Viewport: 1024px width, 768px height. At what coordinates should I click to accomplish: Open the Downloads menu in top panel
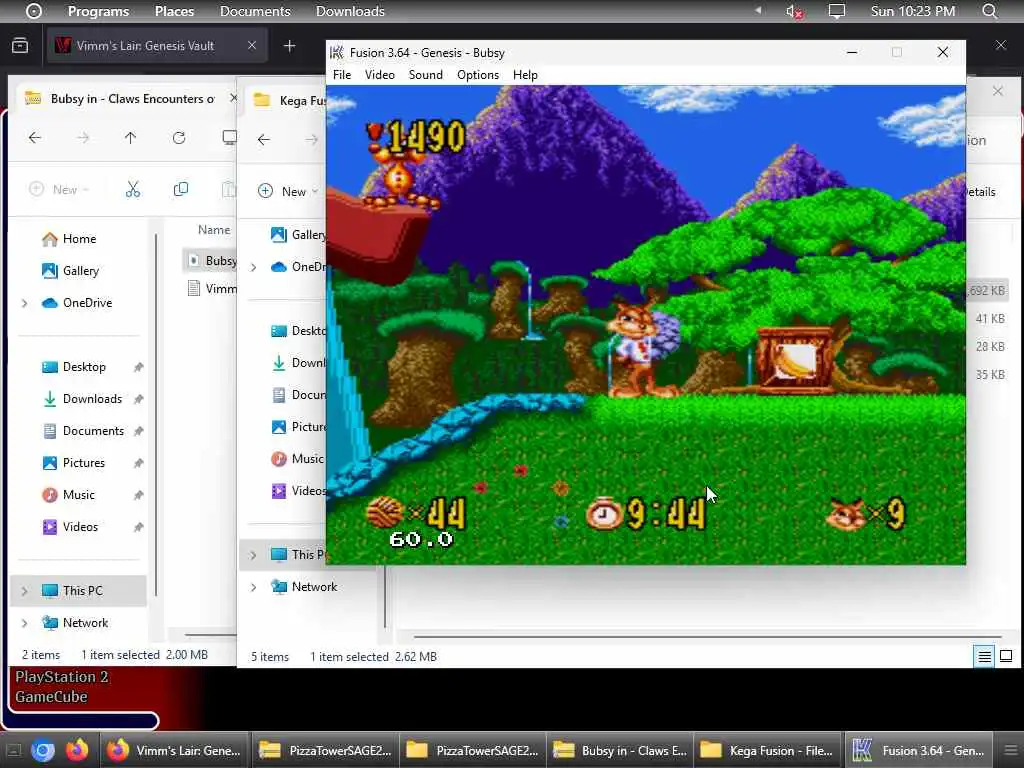click(x=350, y=11)
